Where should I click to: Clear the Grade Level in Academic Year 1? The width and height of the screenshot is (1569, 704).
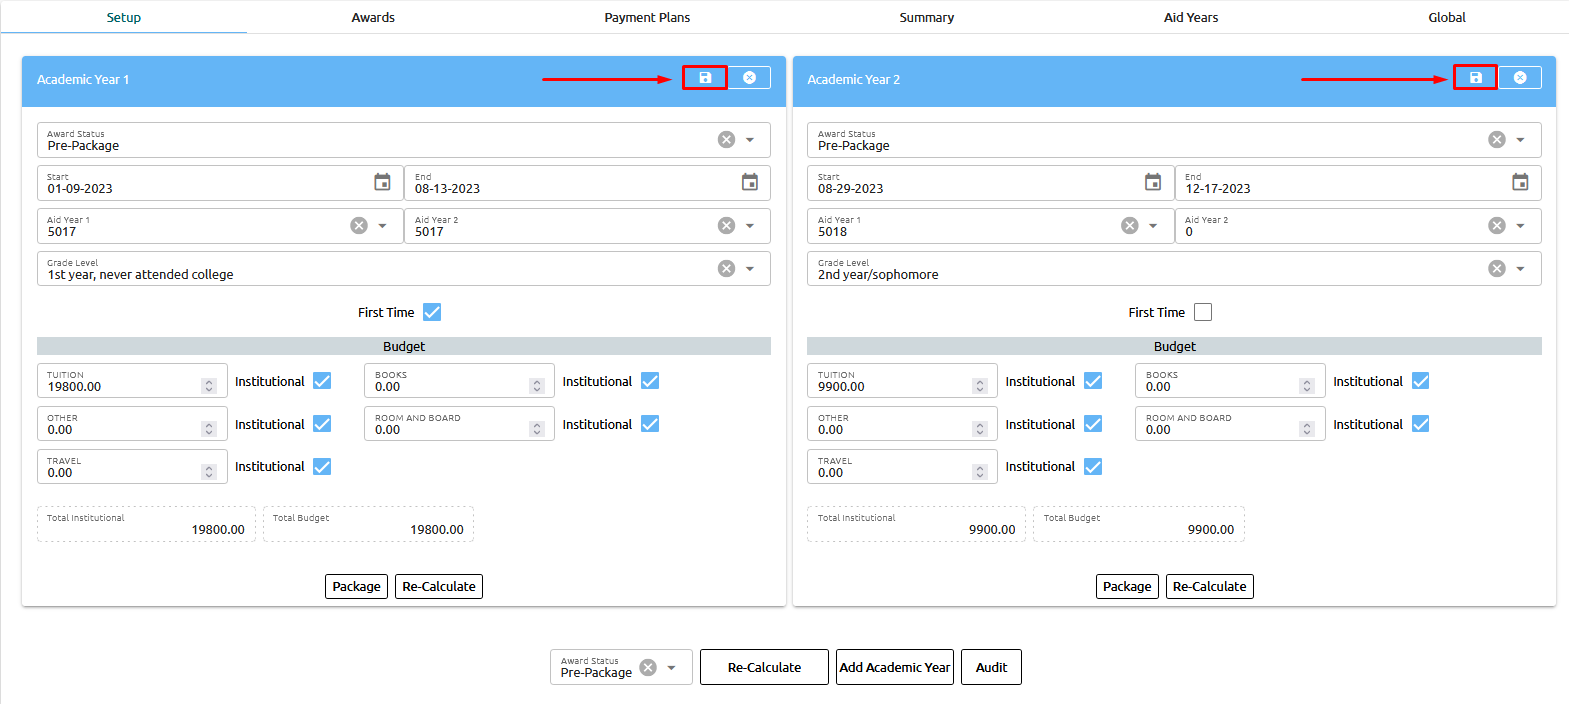[726, 269]
